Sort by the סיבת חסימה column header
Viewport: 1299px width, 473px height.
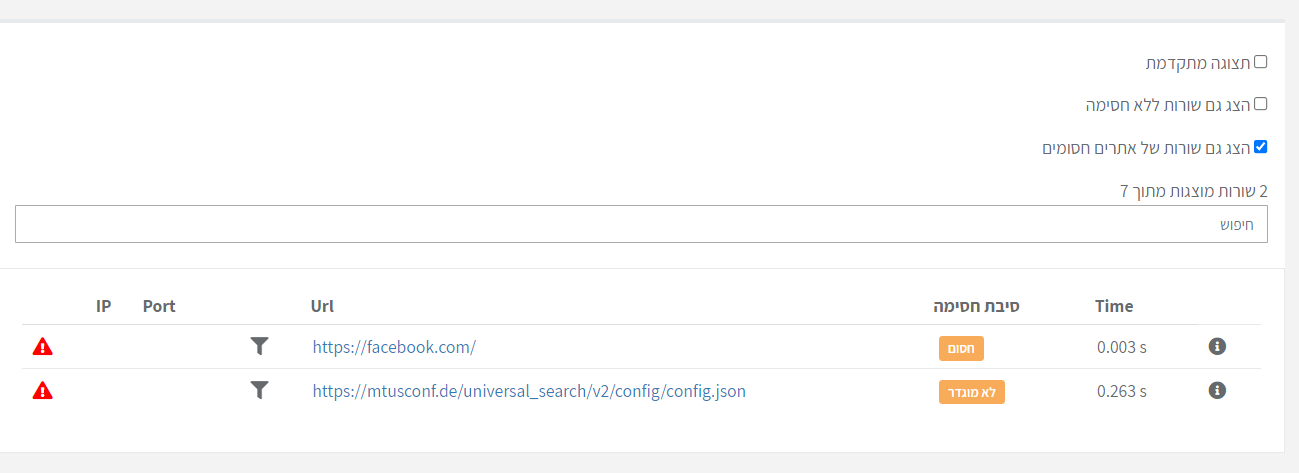click(x=976, y=306)
